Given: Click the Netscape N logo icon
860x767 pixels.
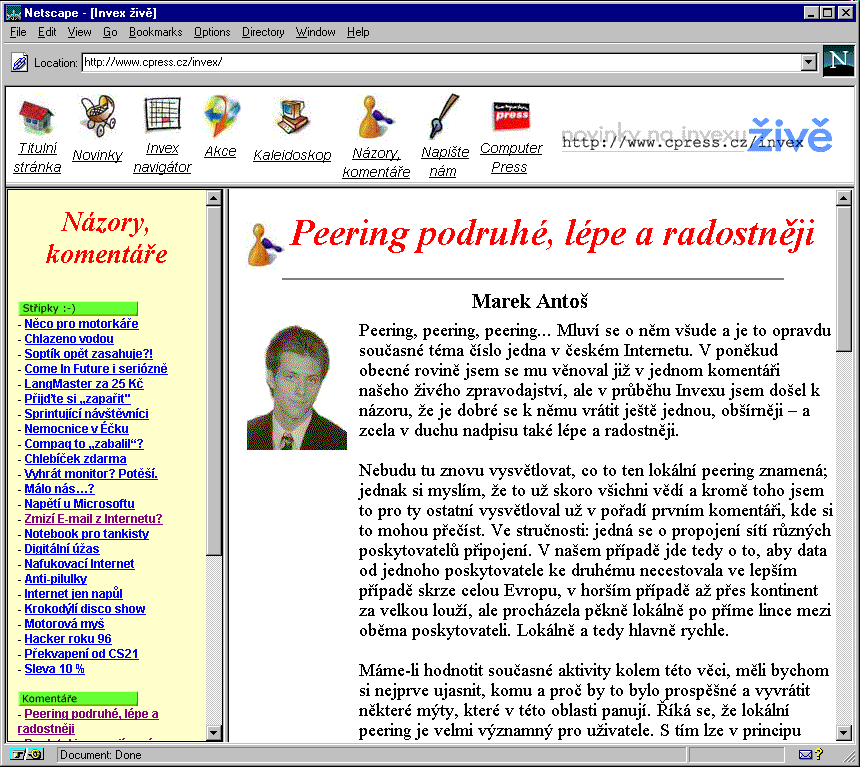Looking at the screenshot, I should point(838,61).
